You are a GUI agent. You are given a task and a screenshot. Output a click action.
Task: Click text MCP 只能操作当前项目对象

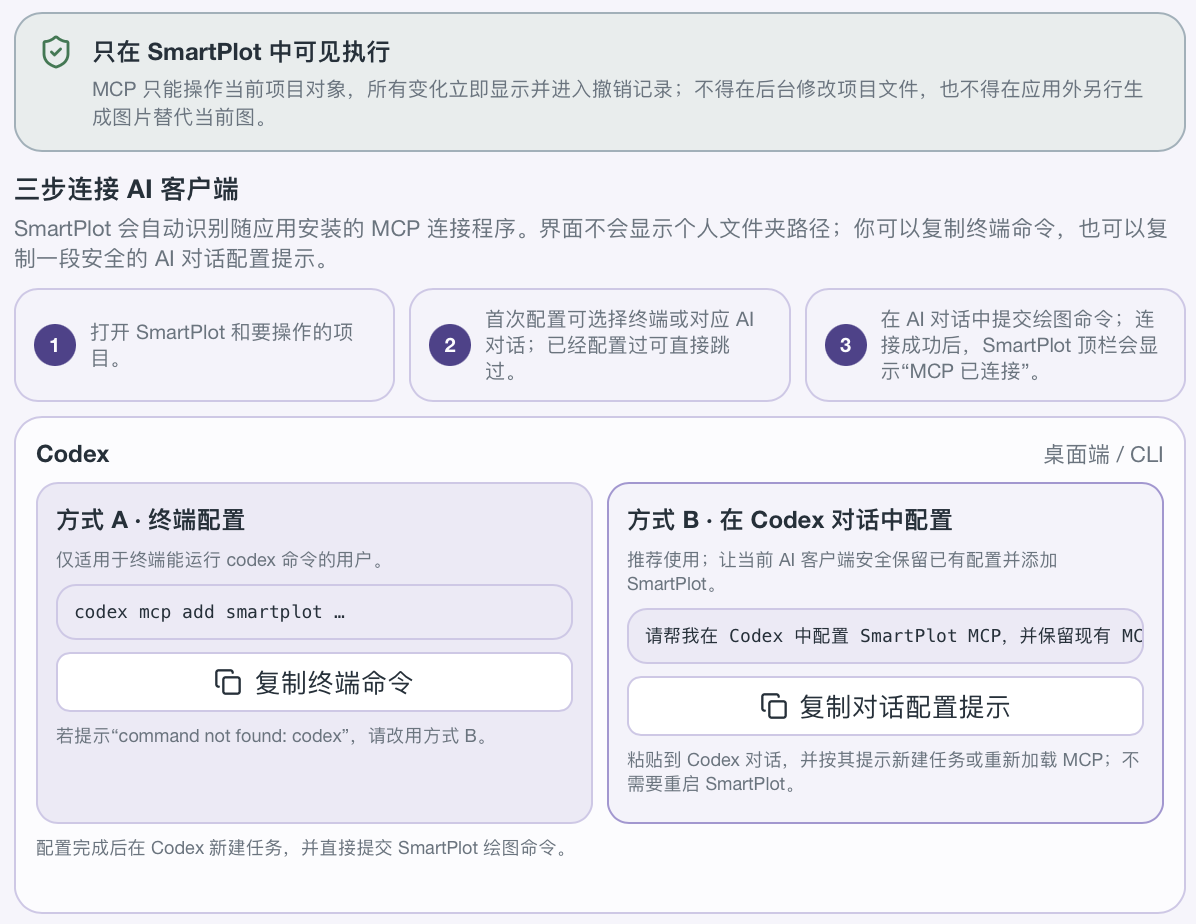pos(617,103)
